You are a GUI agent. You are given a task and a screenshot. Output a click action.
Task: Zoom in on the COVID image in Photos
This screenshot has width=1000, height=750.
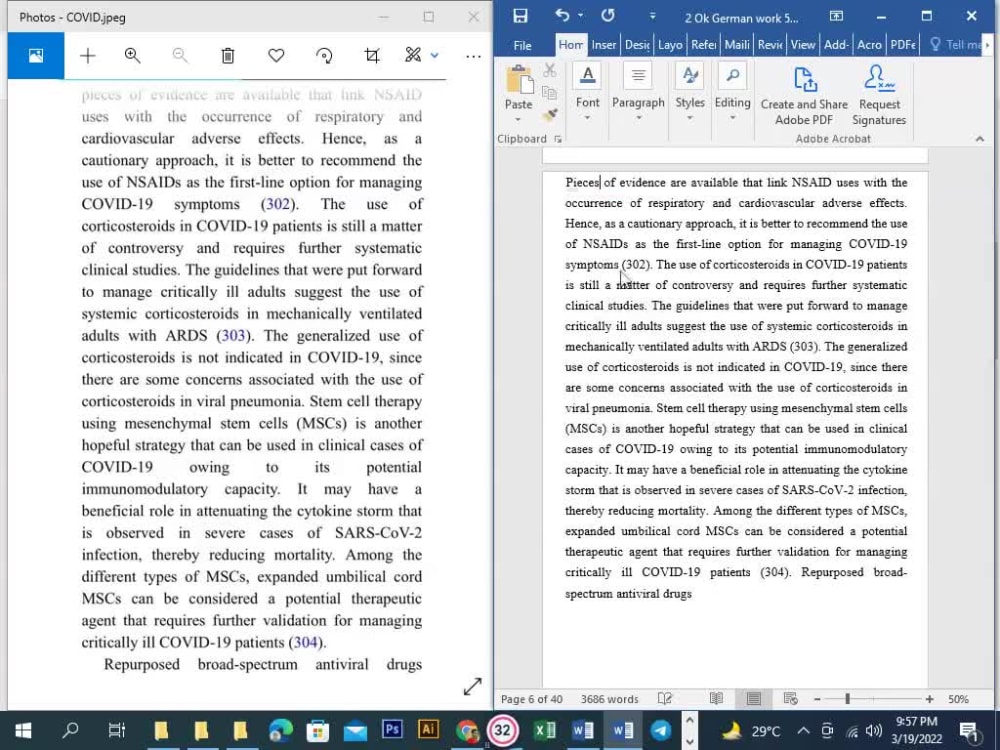pyautogui.click(x=132, y=55)
